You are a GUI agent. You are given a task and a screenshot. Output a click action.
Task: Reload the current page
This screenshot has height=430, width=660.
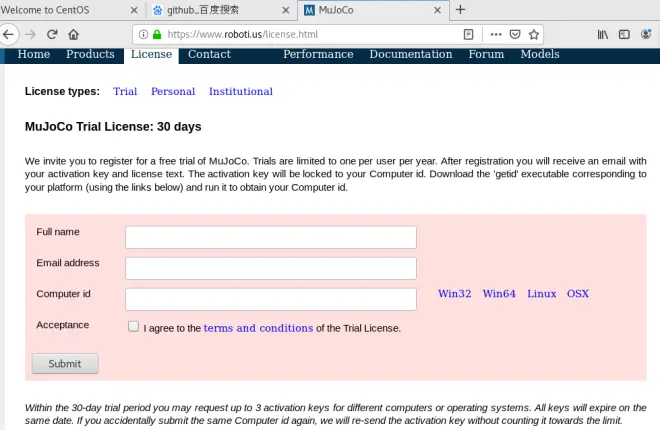click(52, 35)
